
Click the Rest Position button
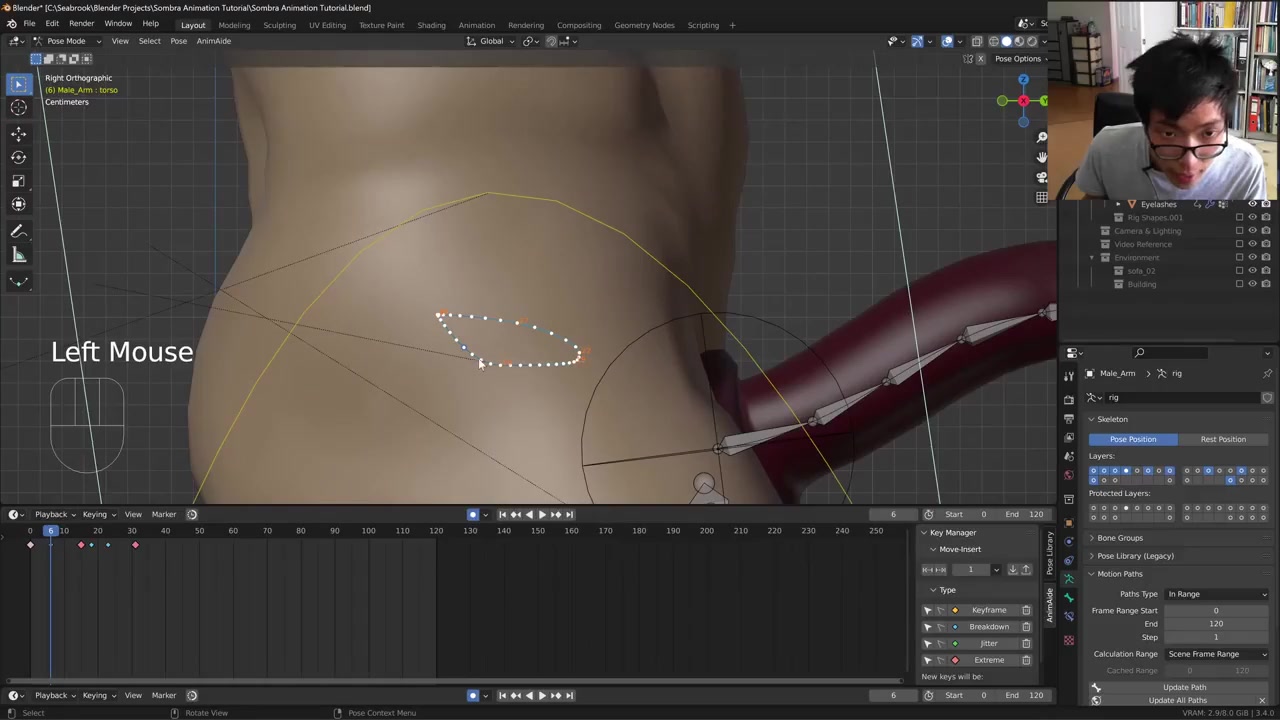[1222, 439]
